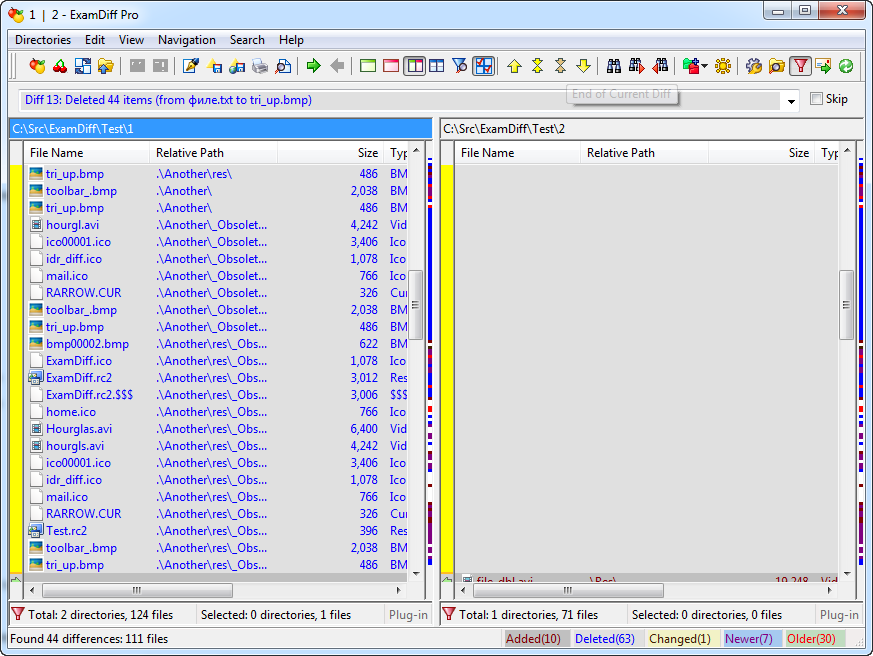Viewport: 873px width, 656px height.
Task: Open options with the gear and wrench icon
Action: tap(754, 66)
